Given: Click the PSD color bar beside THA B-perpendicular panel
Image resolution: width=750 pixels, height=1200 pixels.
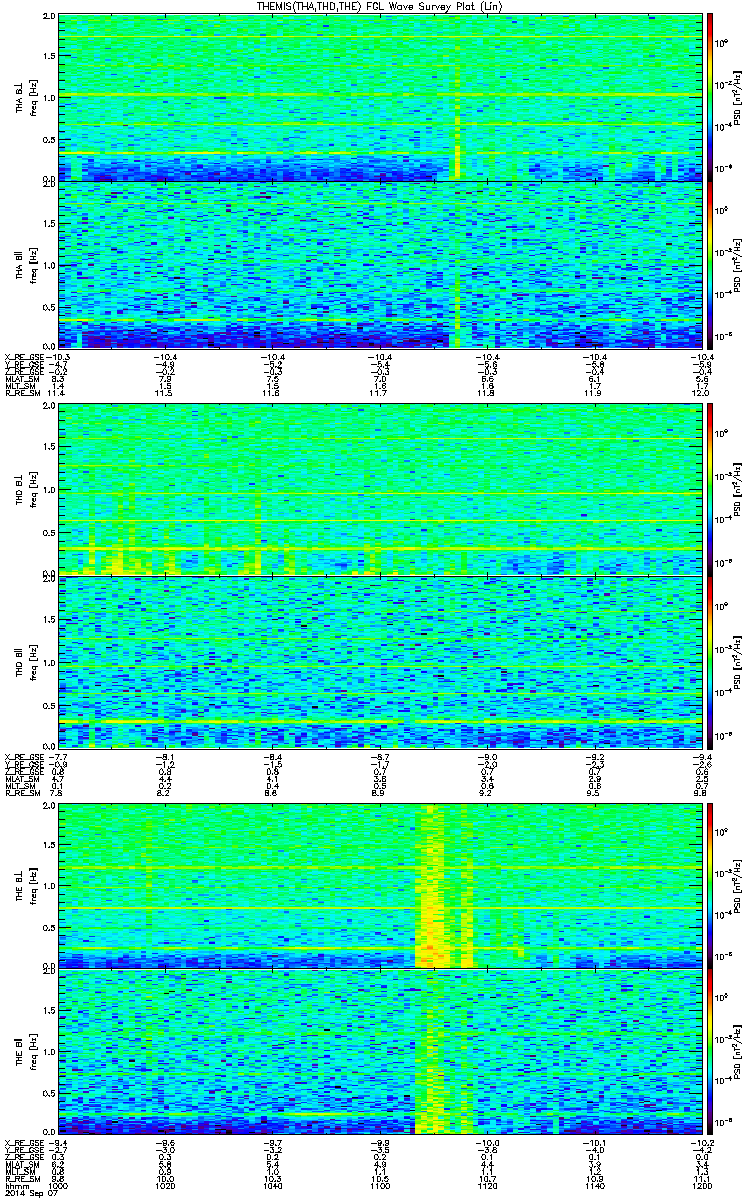Looking at the screenshot, I should click(x=711, y=97).
